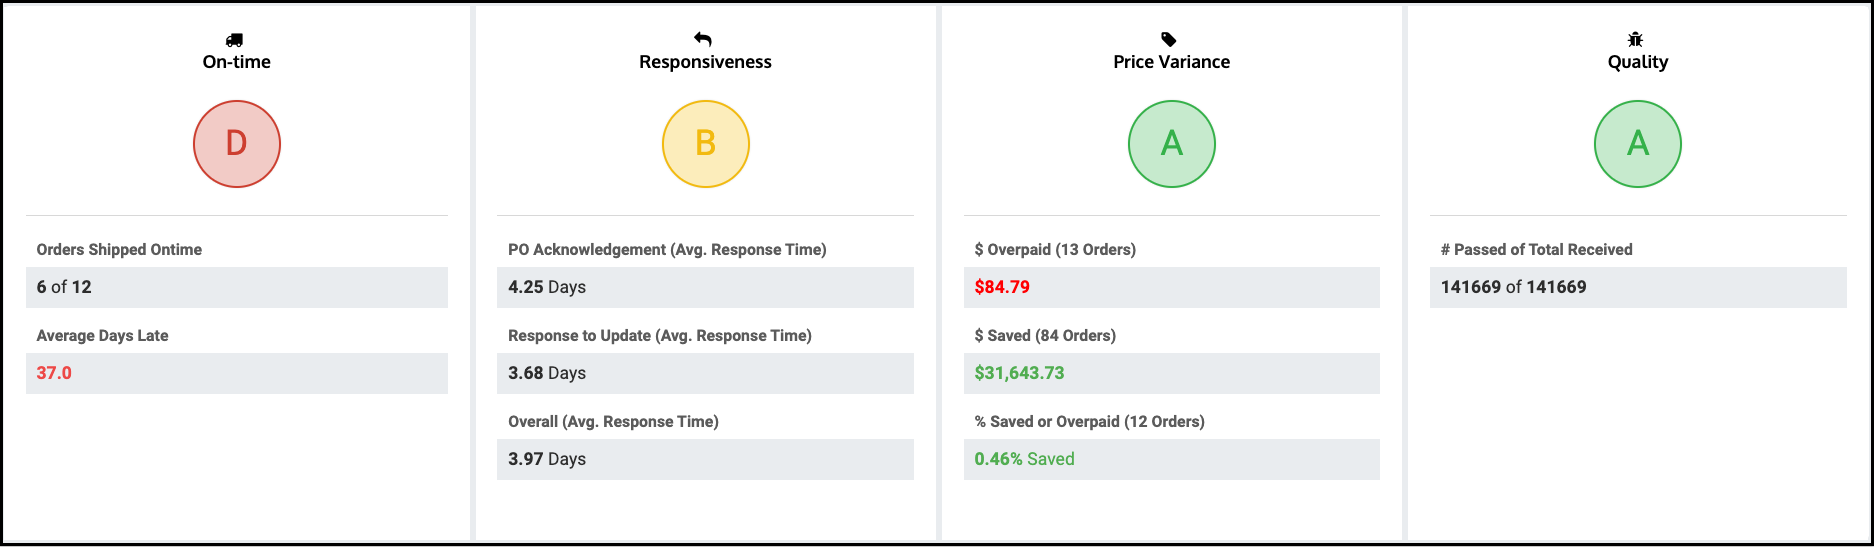Viewport: 1874px width, 547px height.
Task: Click the Price Variance tag icon
Action: tap(1168, 39)
